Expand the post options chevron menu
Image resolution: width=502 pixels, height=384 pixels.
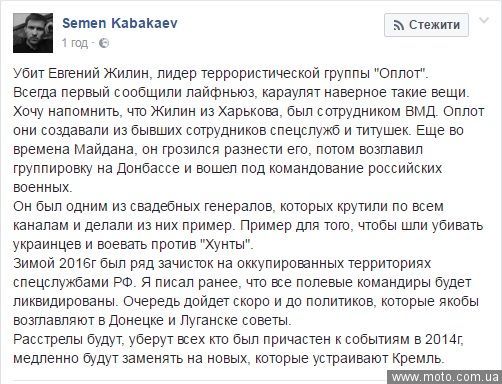click(x=484, y=21)
